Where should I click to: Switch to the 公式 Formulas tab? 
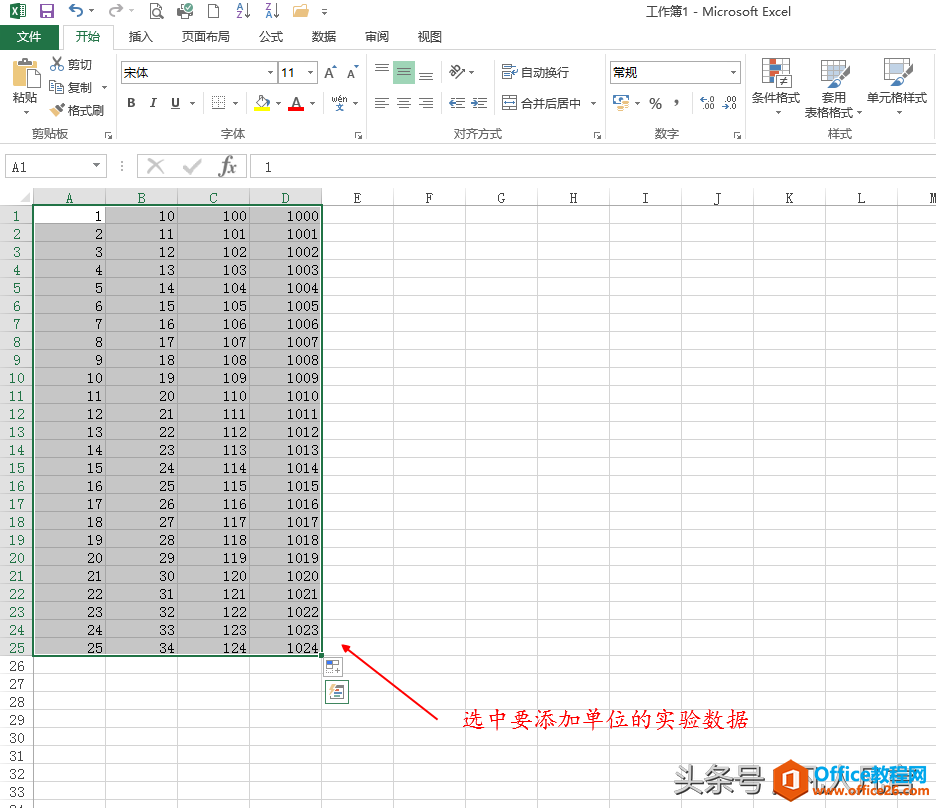270,36
